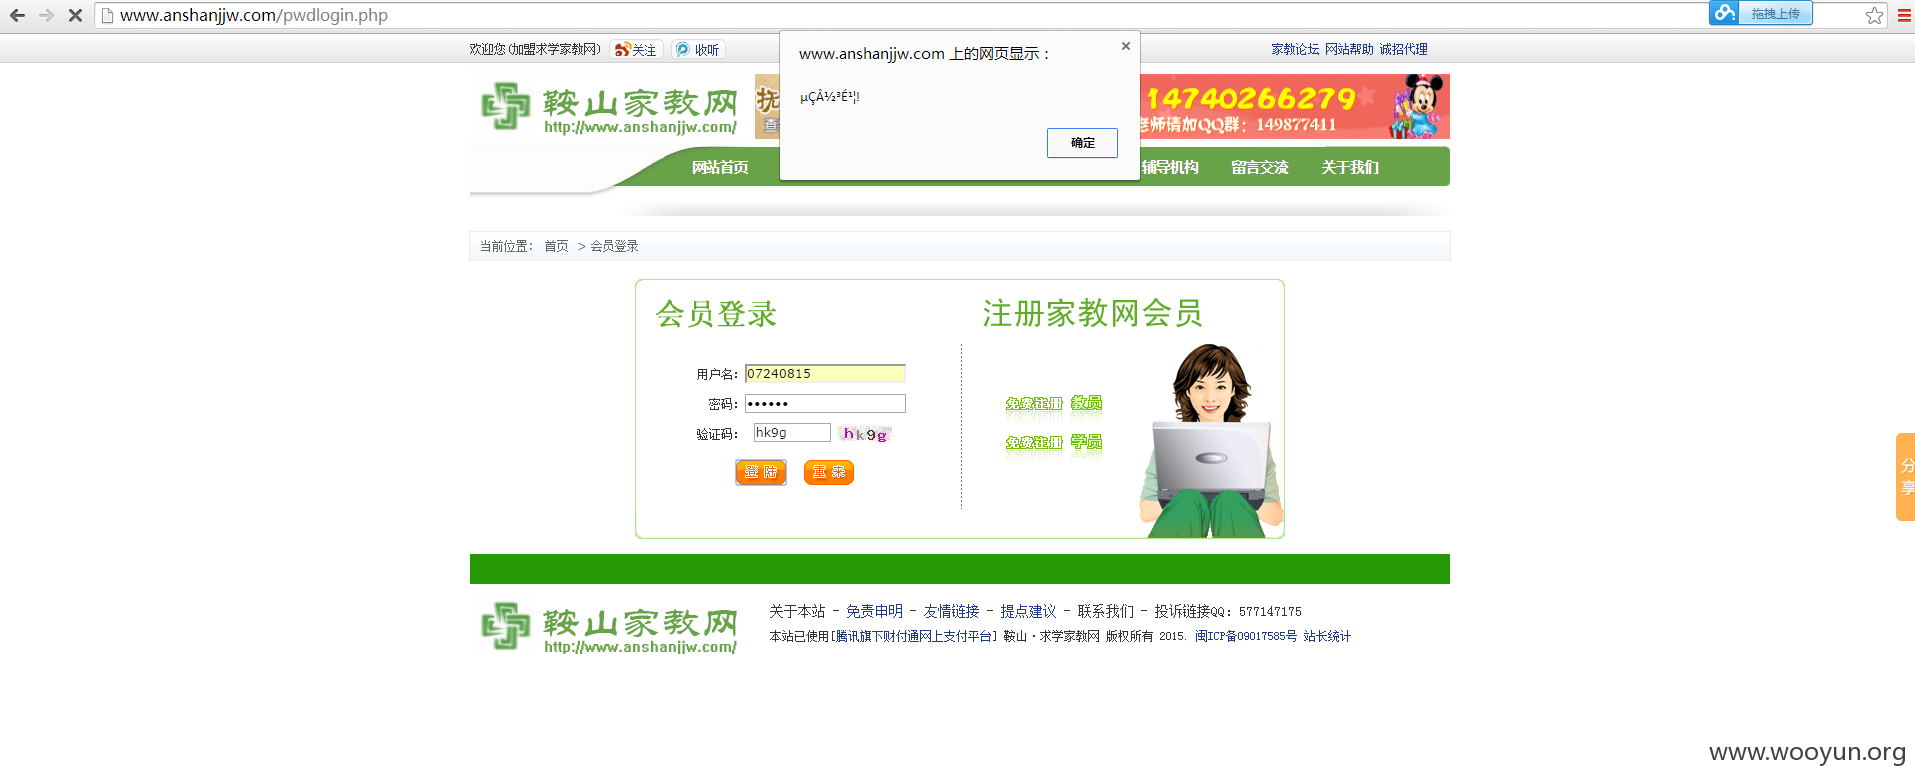Viewport: 1915px width, 781px height.
Task: Click the browser forward arrow
Action: 46,15
